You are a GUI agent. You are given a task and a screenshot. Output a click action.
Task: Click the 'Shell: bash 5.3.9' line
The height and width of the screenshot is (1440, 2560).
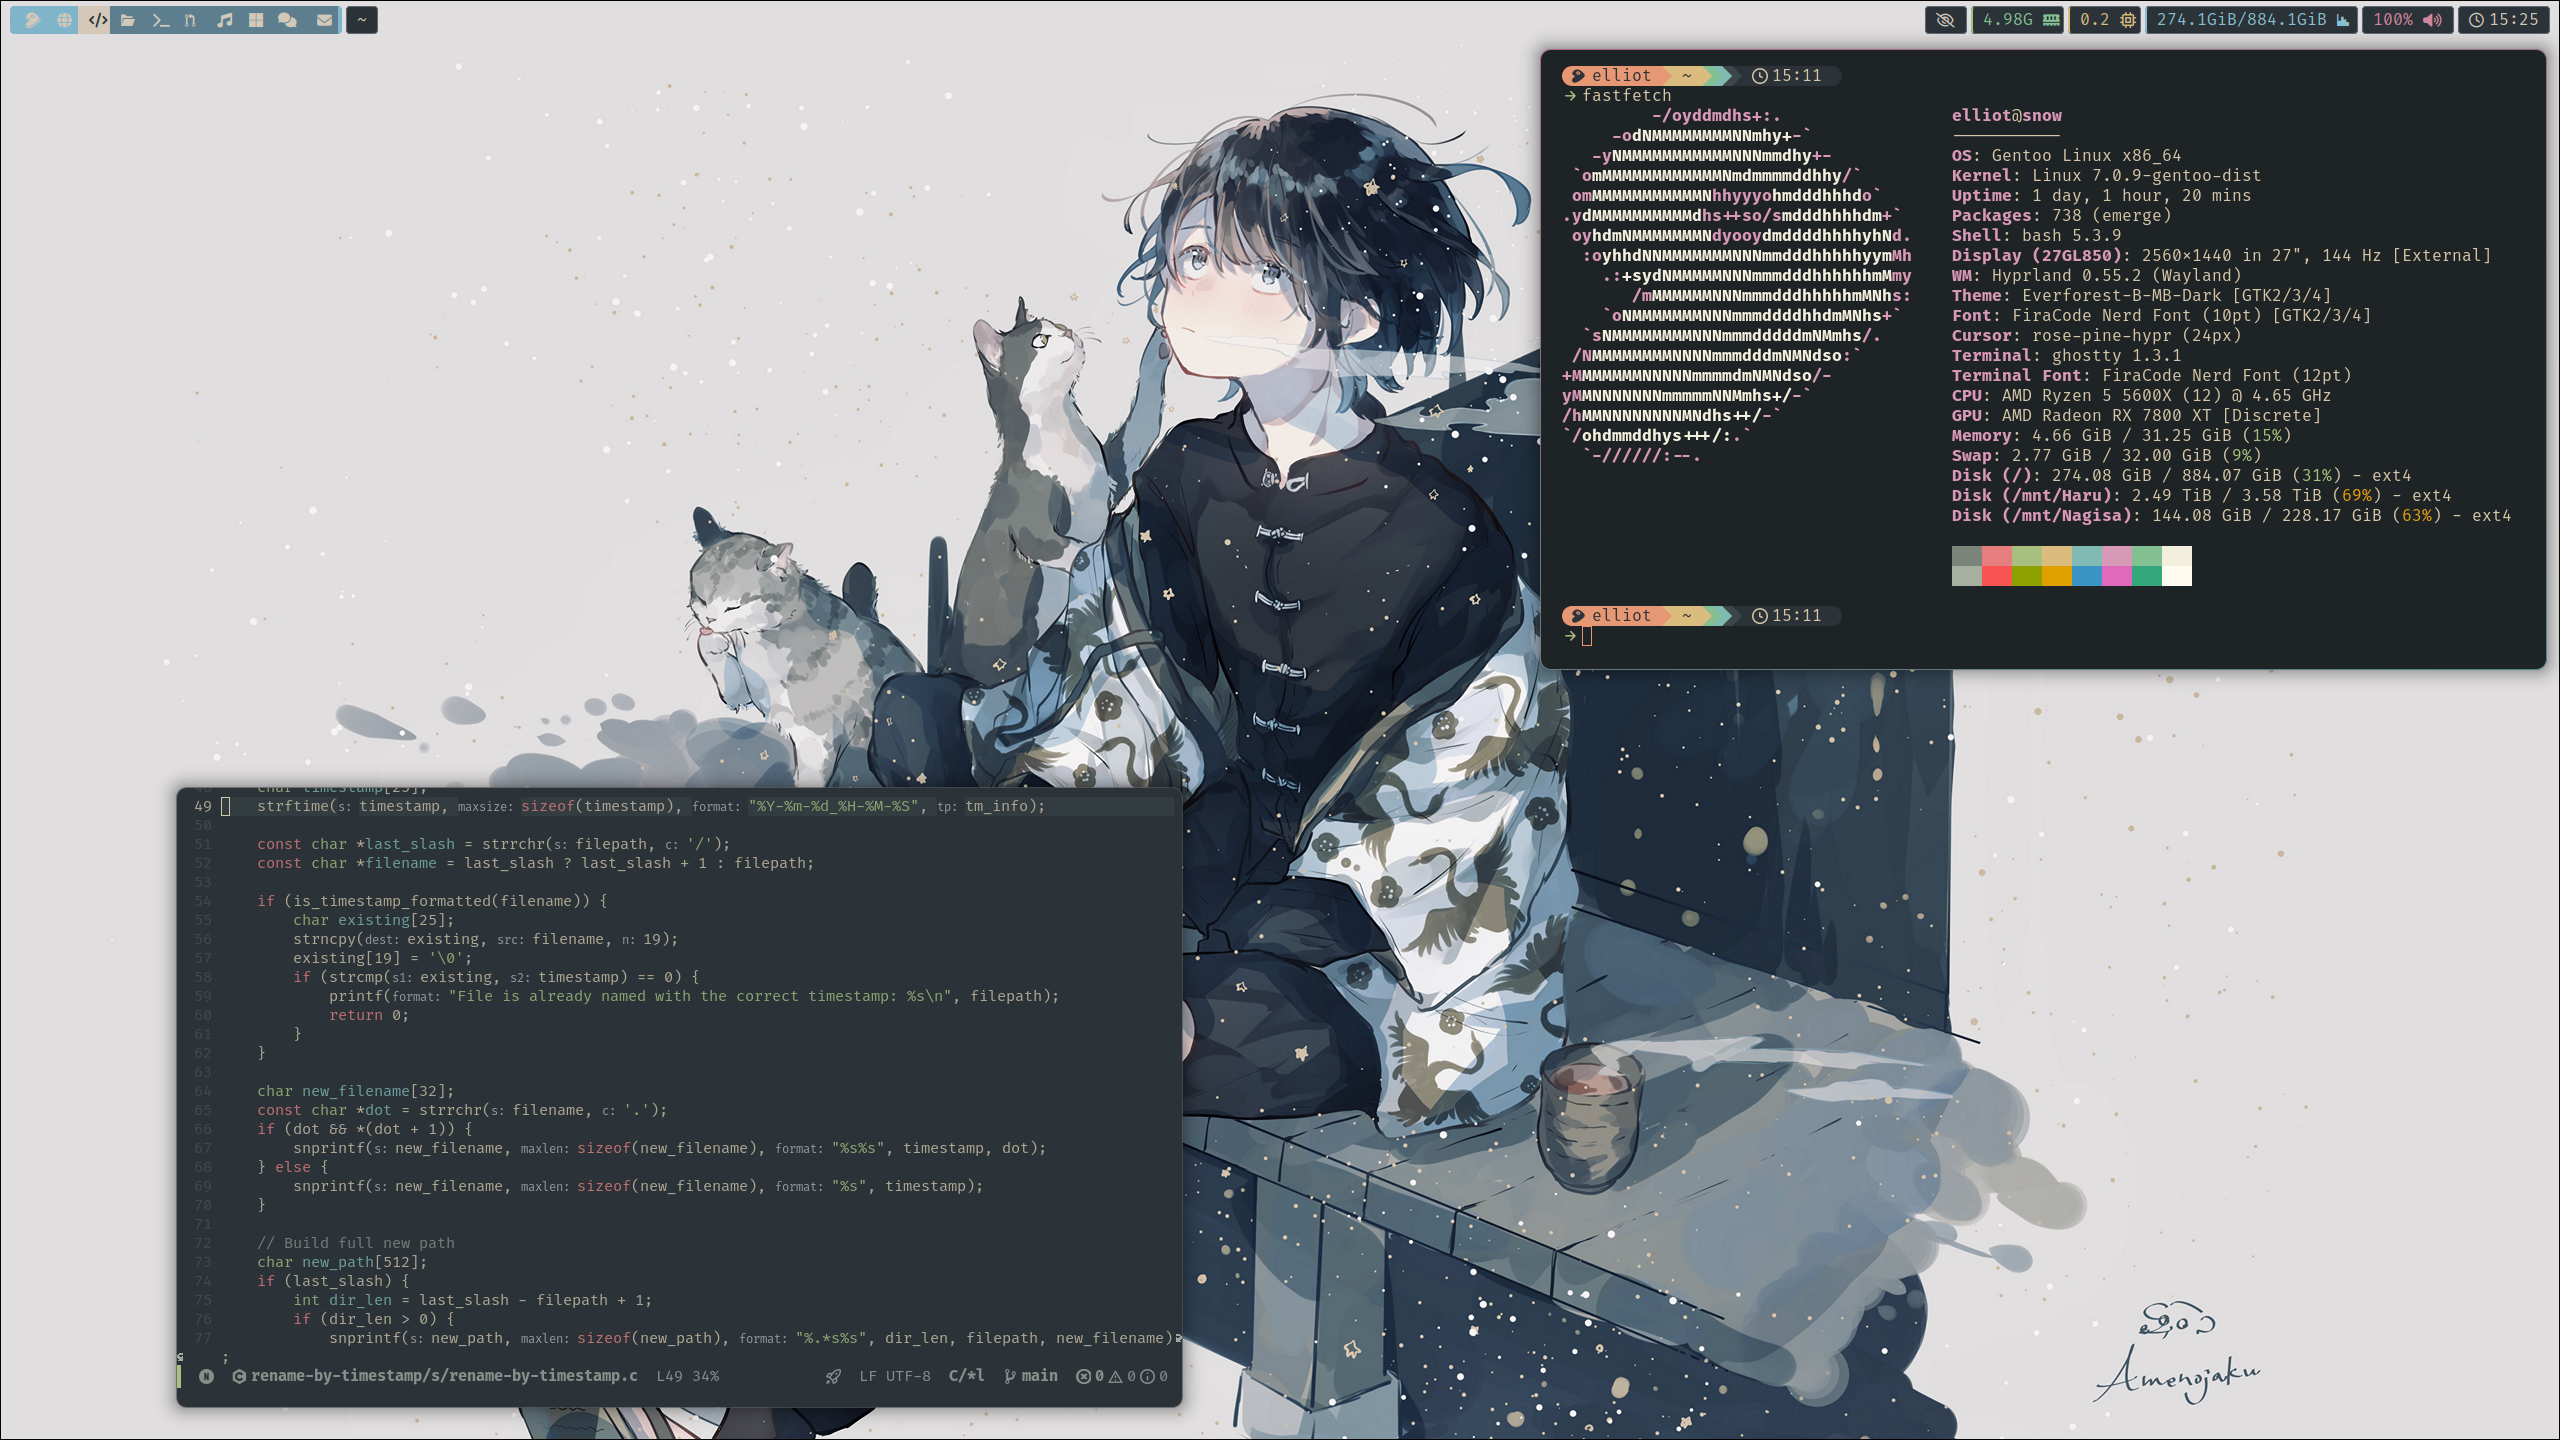click(2036, 235)
